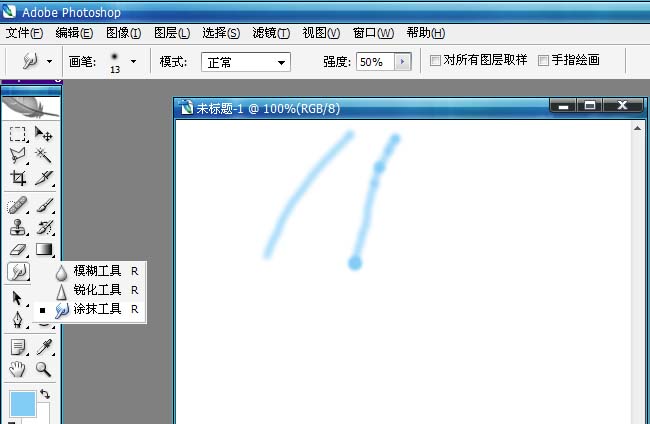Enable 对所有图层取样 checkbox
The height and width of the screenshot is (424, 650).
[x=435, y=61]
